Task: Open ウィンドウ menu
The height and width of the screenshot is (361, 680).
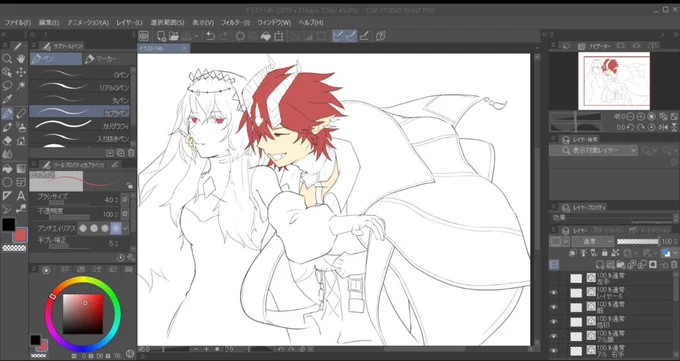Action: (274, 23)
